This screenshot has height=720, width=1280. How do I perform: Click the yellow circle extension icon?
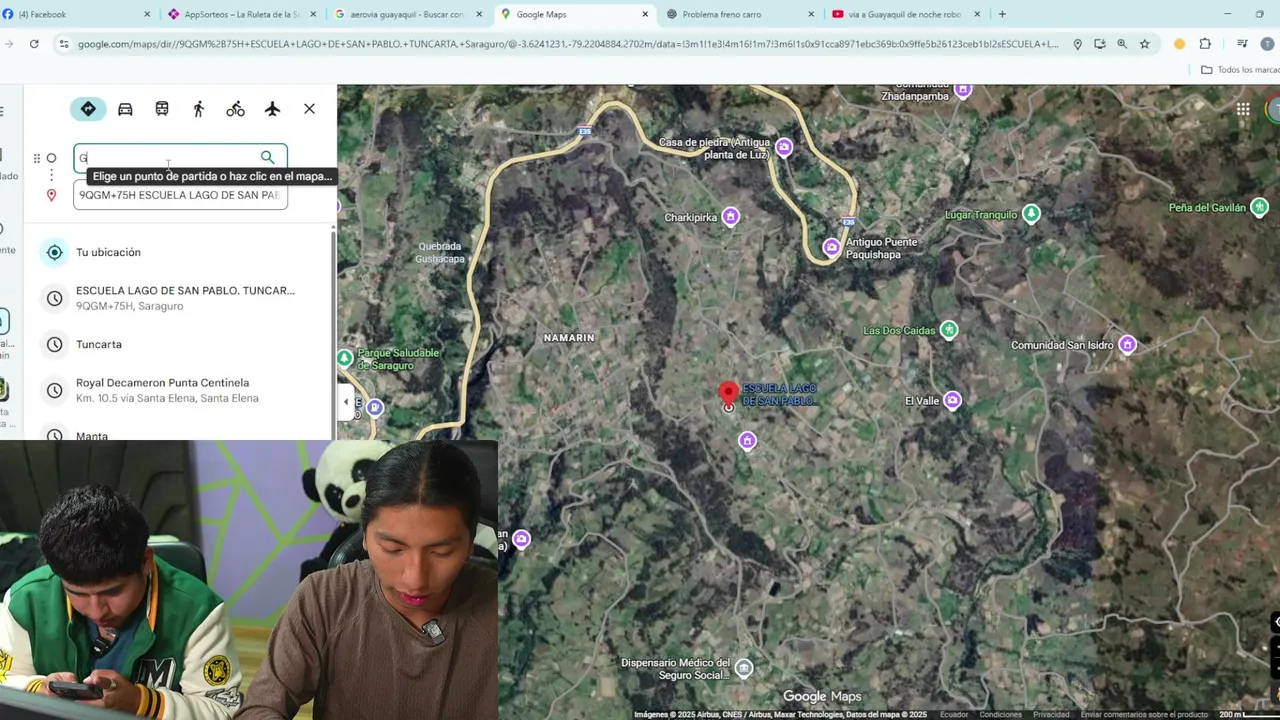(x=1179, y=44)
